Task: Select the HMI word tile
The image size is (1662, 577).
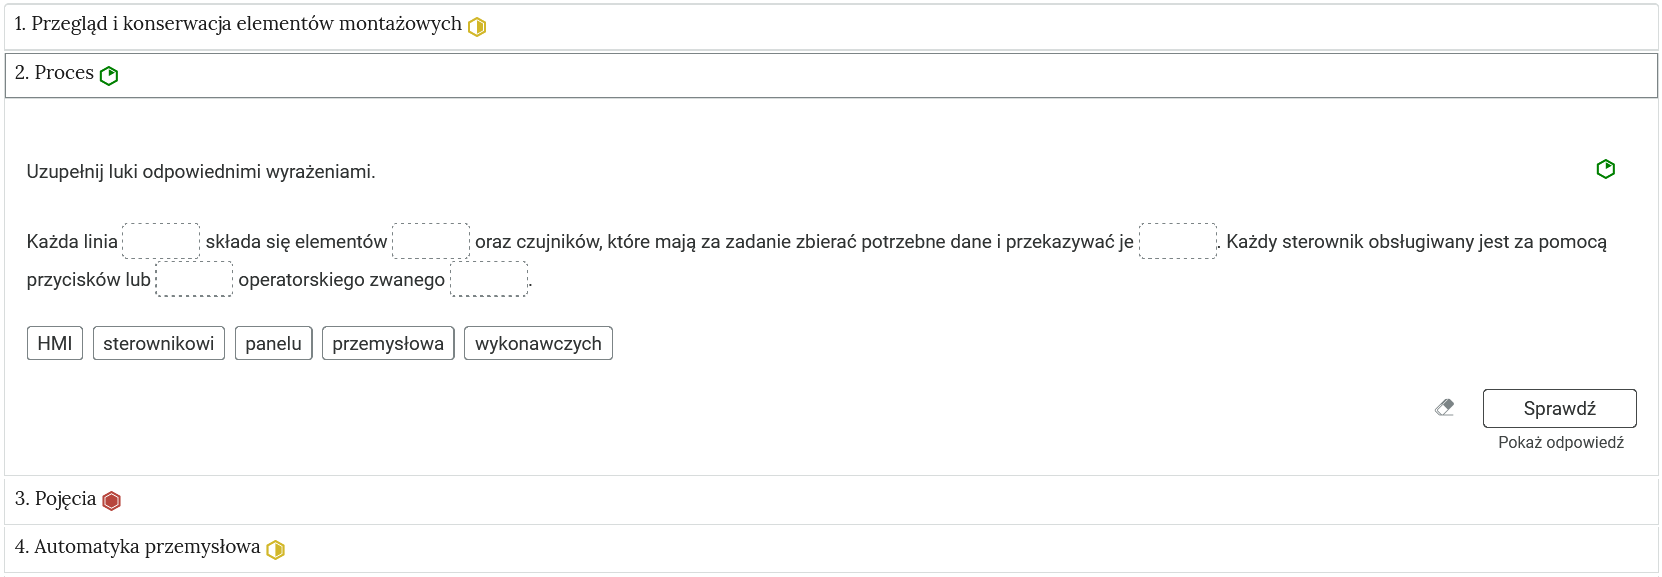Action: (x=54, y=343)
